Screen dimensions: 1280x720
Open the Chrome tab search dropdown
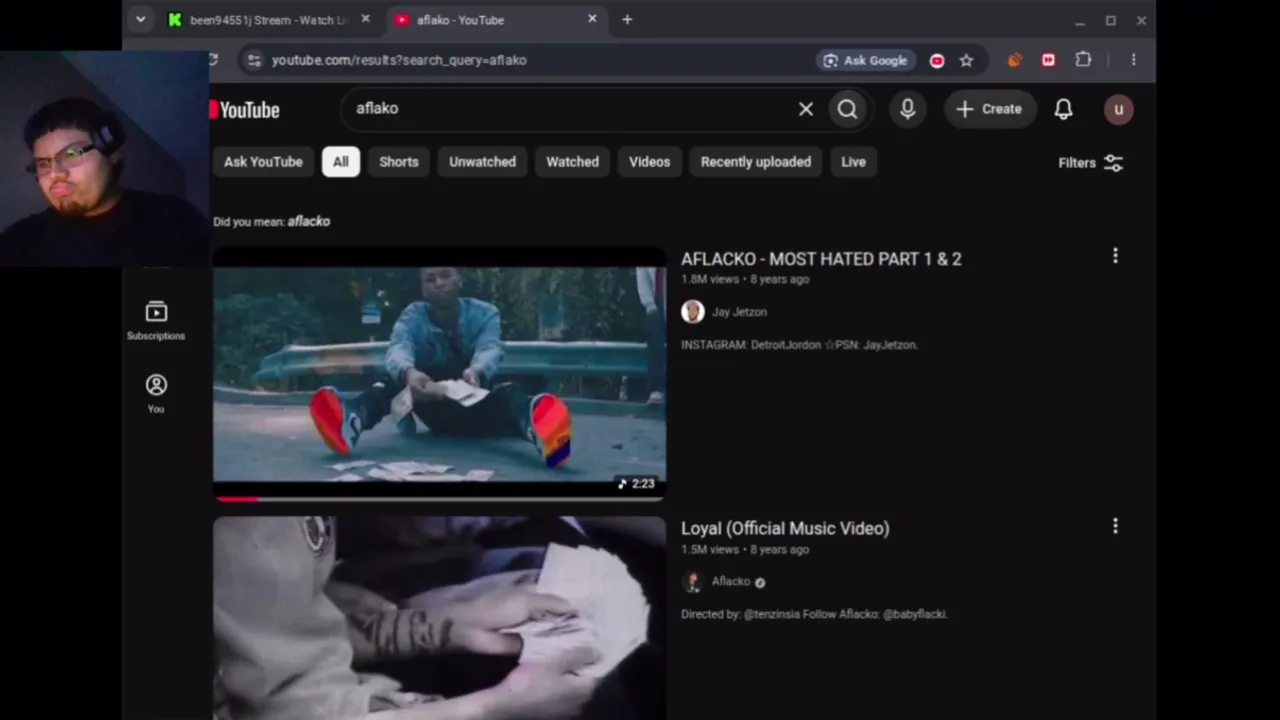point(141,20)
